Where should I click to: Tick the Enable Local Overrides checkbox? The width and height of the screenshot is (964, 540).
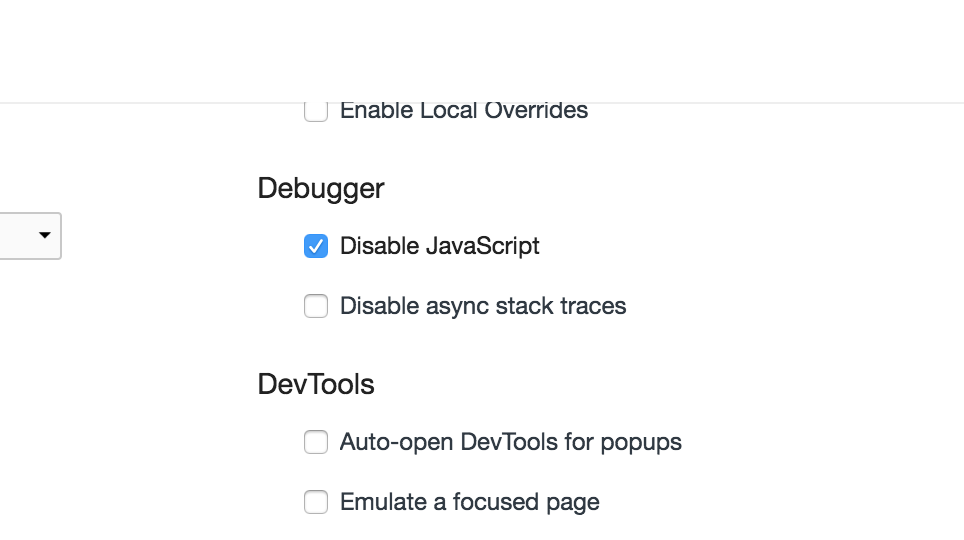point(316,110)
